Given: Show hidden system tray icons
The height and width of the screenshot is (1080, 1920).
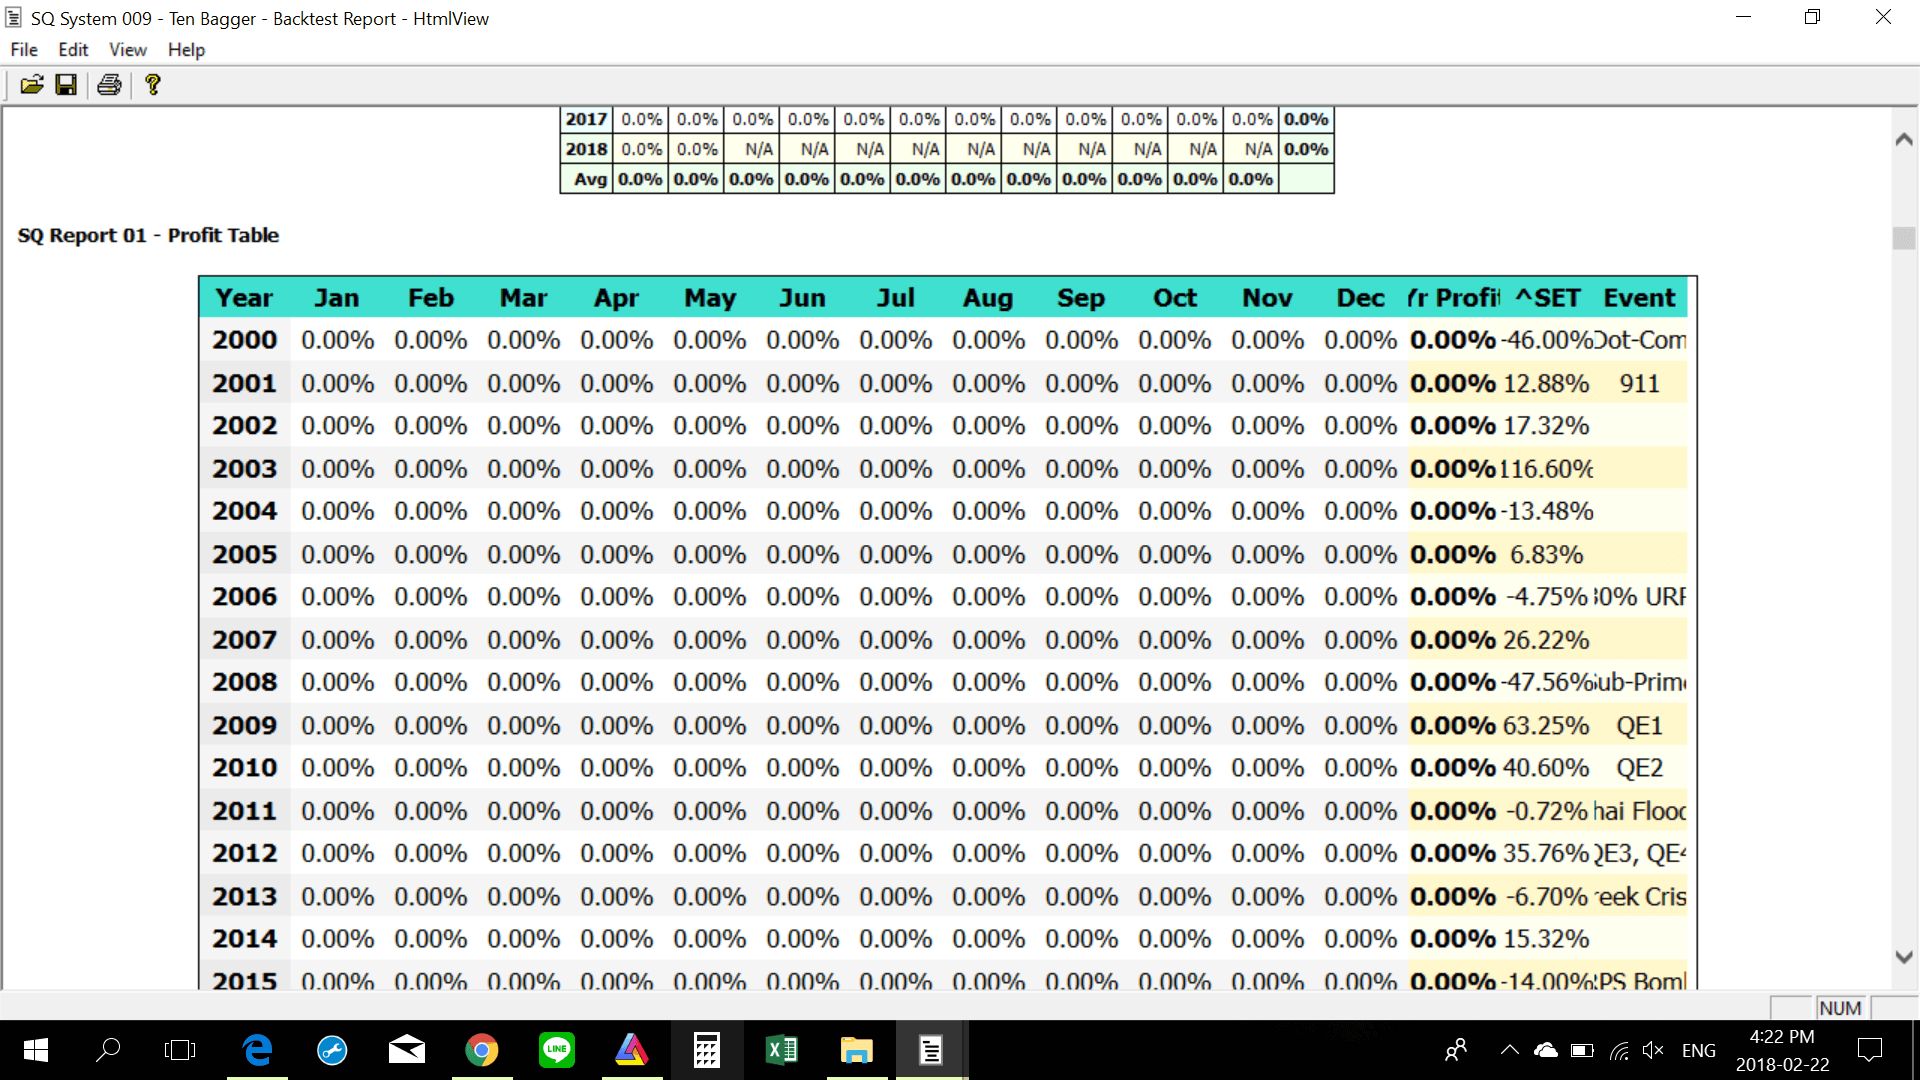Looking at the screenshot, I should (1509, 1050).
